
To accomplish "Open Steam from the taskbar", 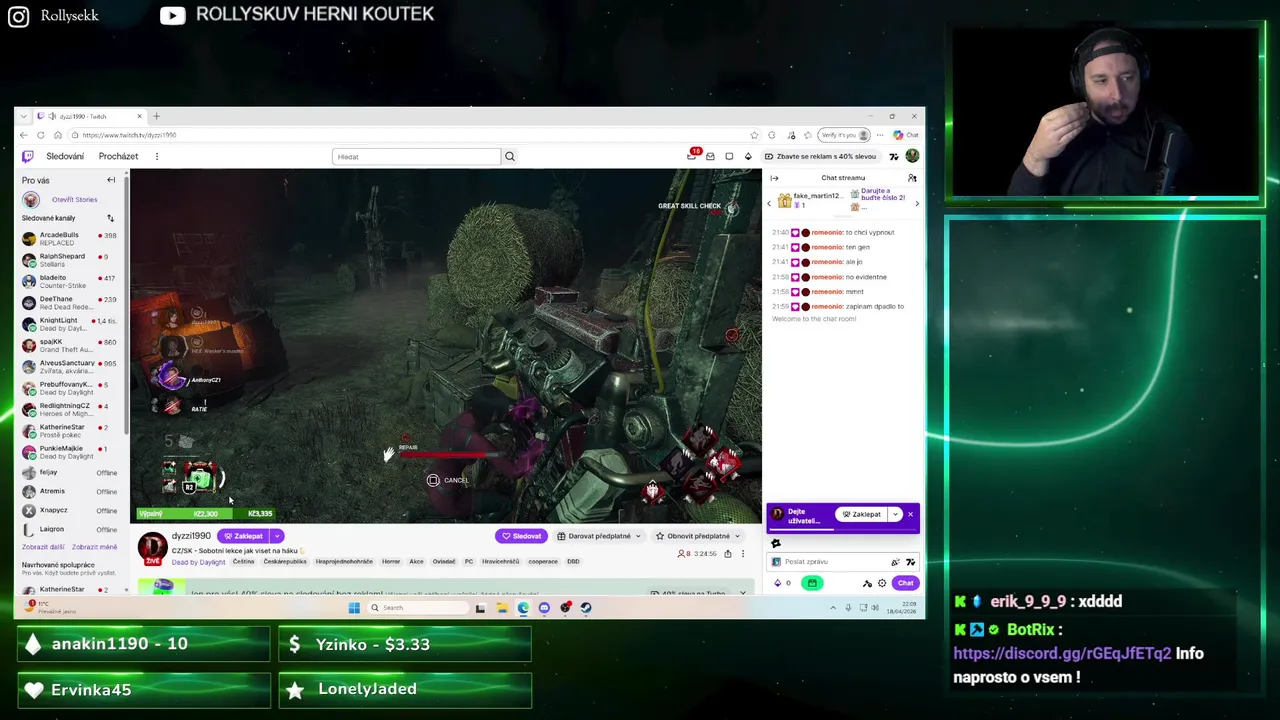I will point(586,607).
